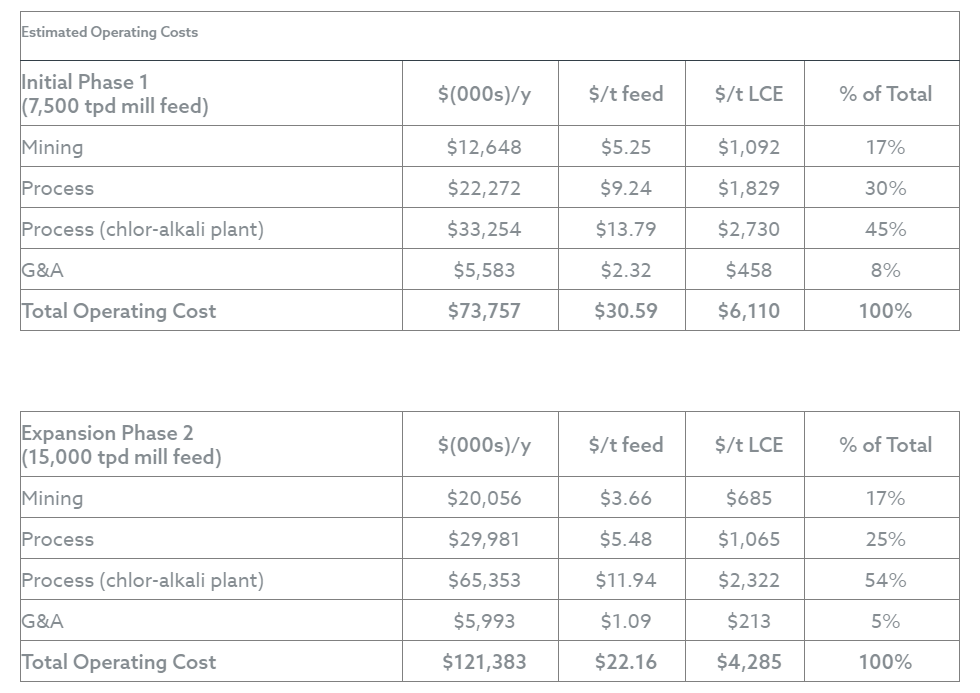
Task: Click the $12,648 mining cost cell
Action: coord(484,147)
